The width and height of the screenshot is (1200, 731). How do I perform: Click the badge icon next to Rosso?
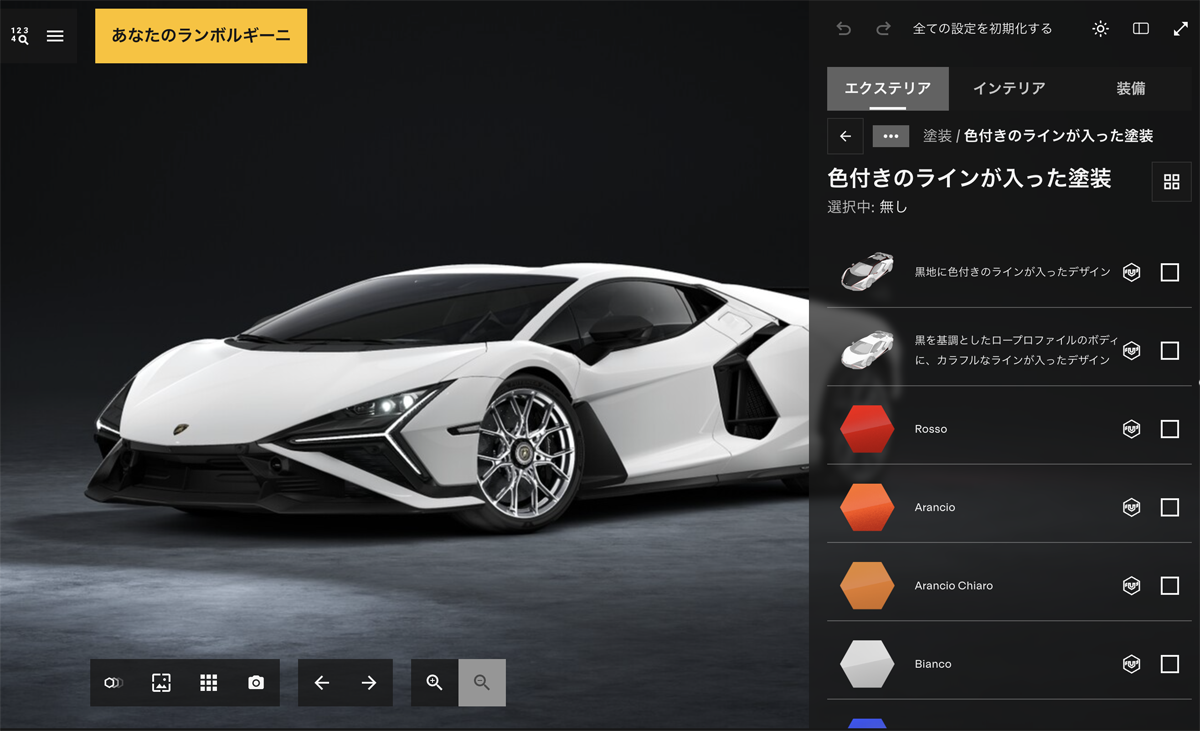pyautogui.click(x=1131, y=429)
